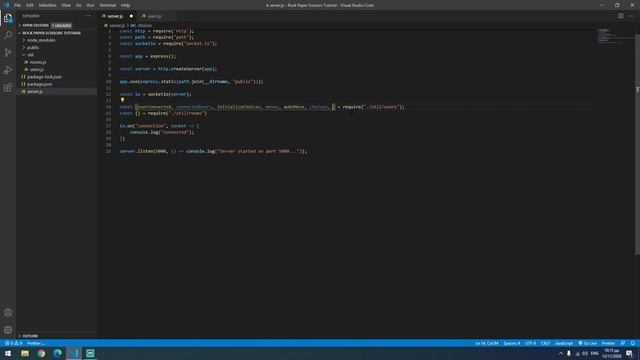
Task: Open the Terminal menu
Action: 108,5
